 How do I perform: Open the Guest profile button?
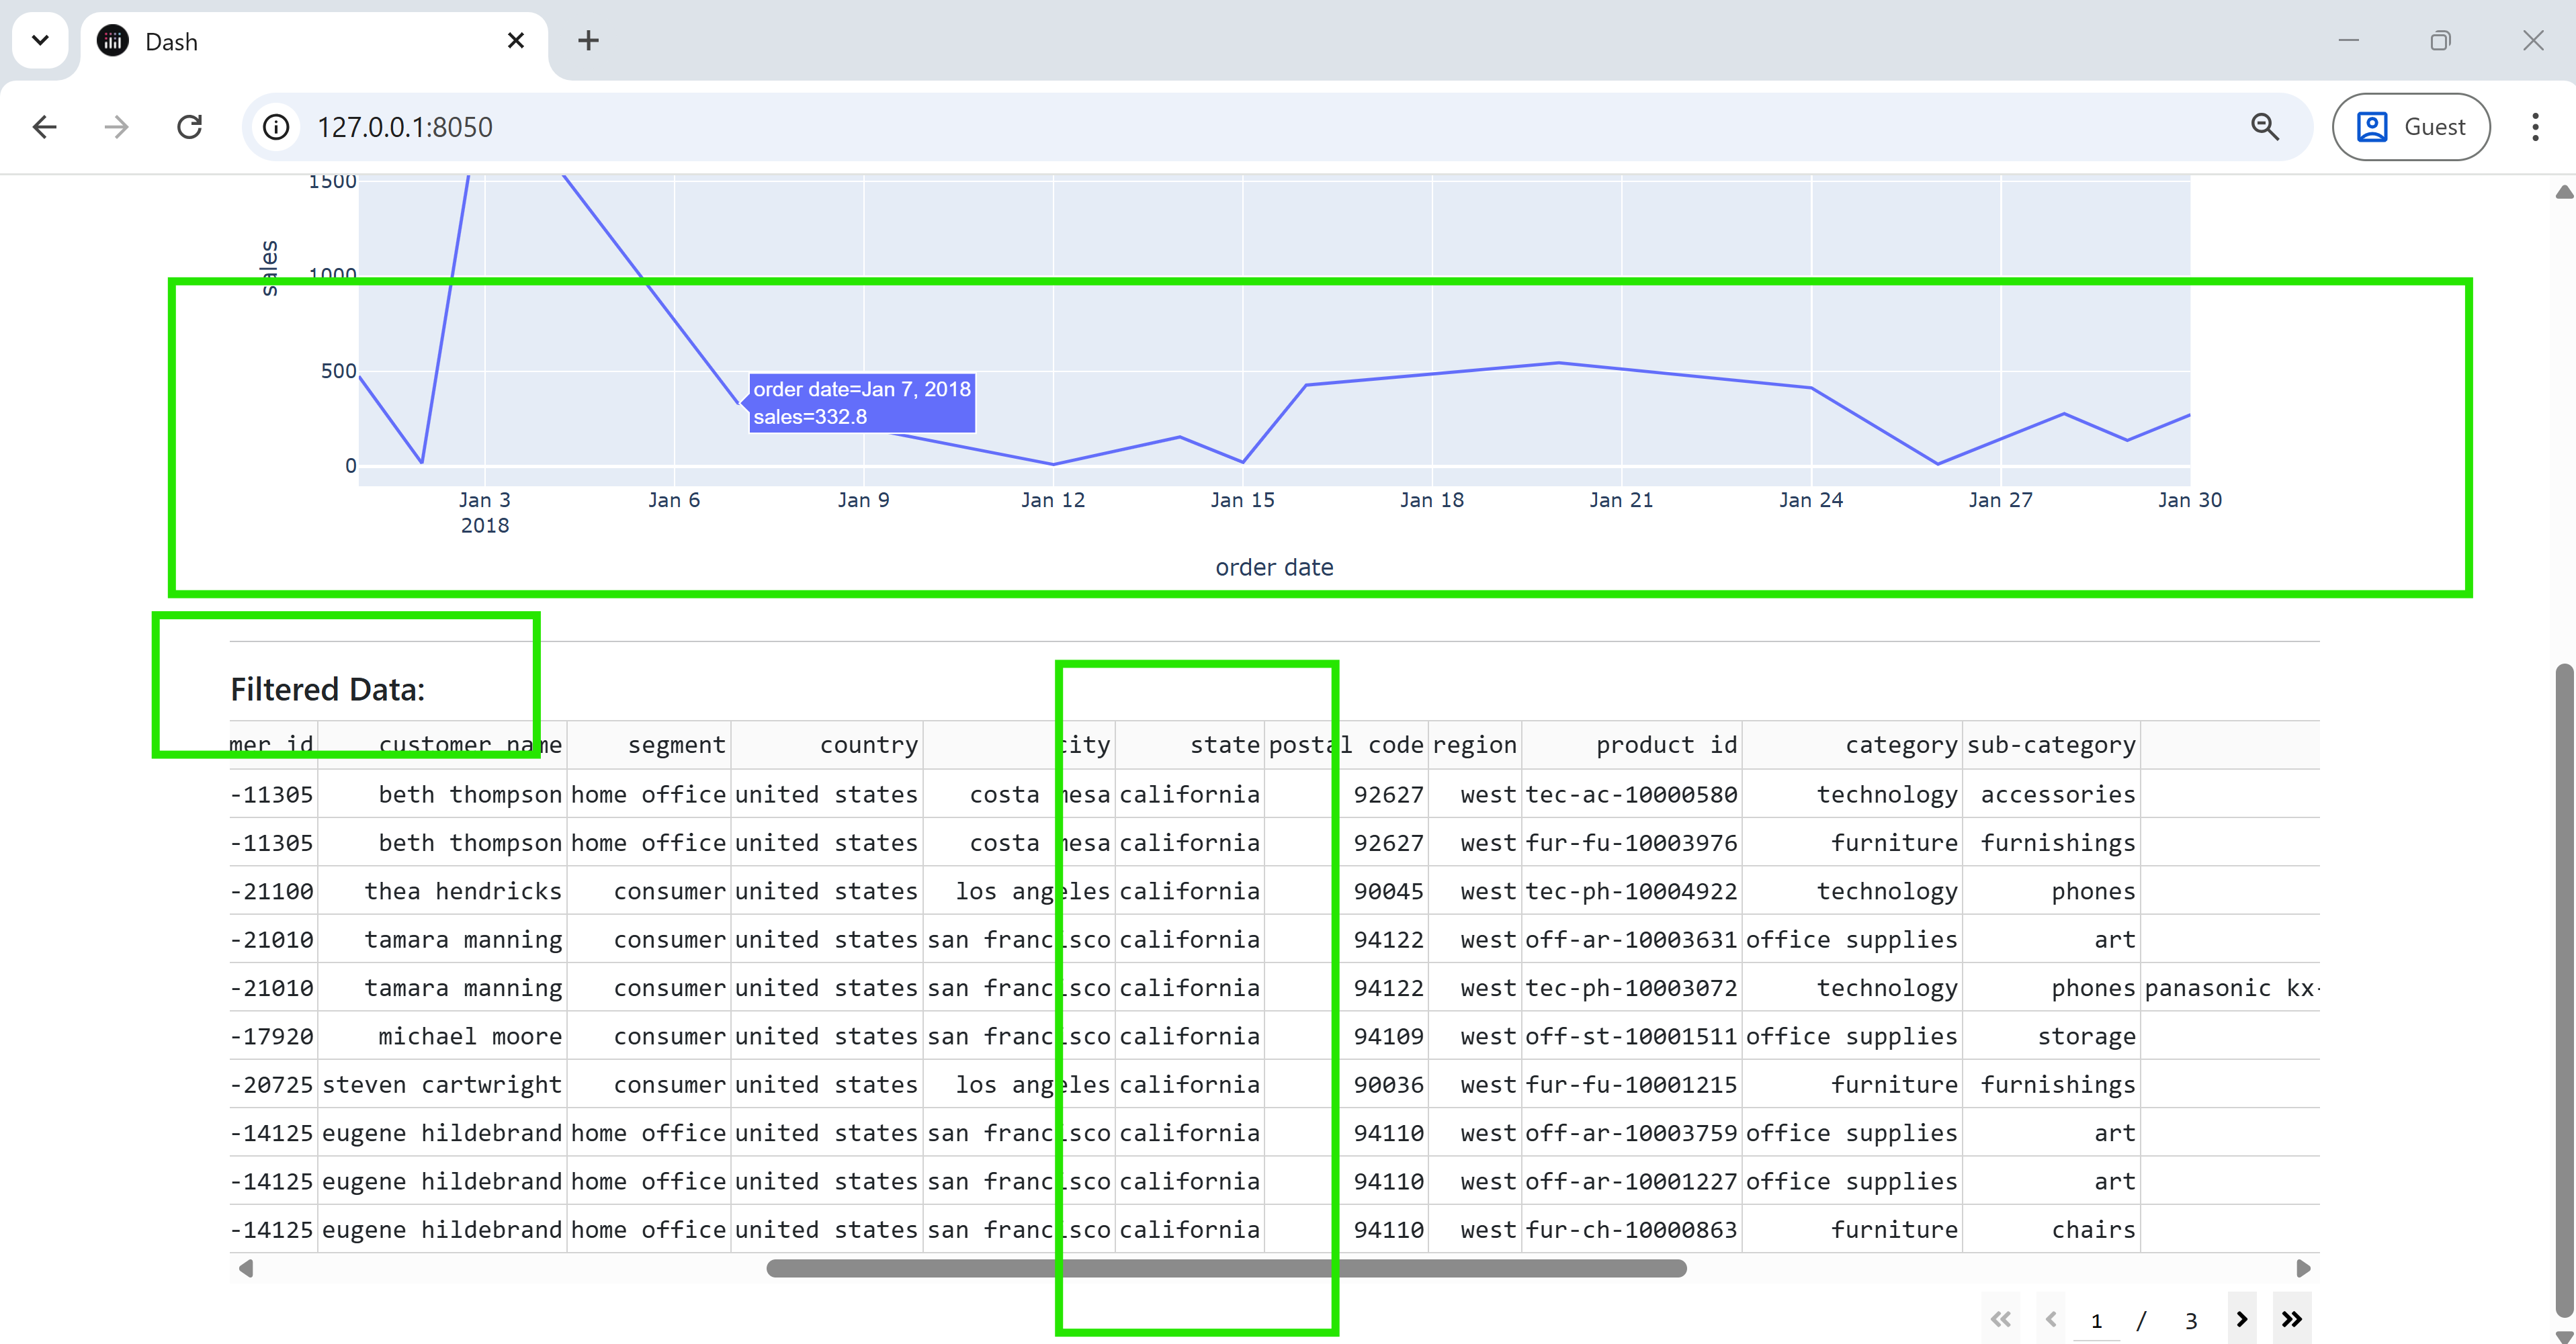tap(2410, 127)
